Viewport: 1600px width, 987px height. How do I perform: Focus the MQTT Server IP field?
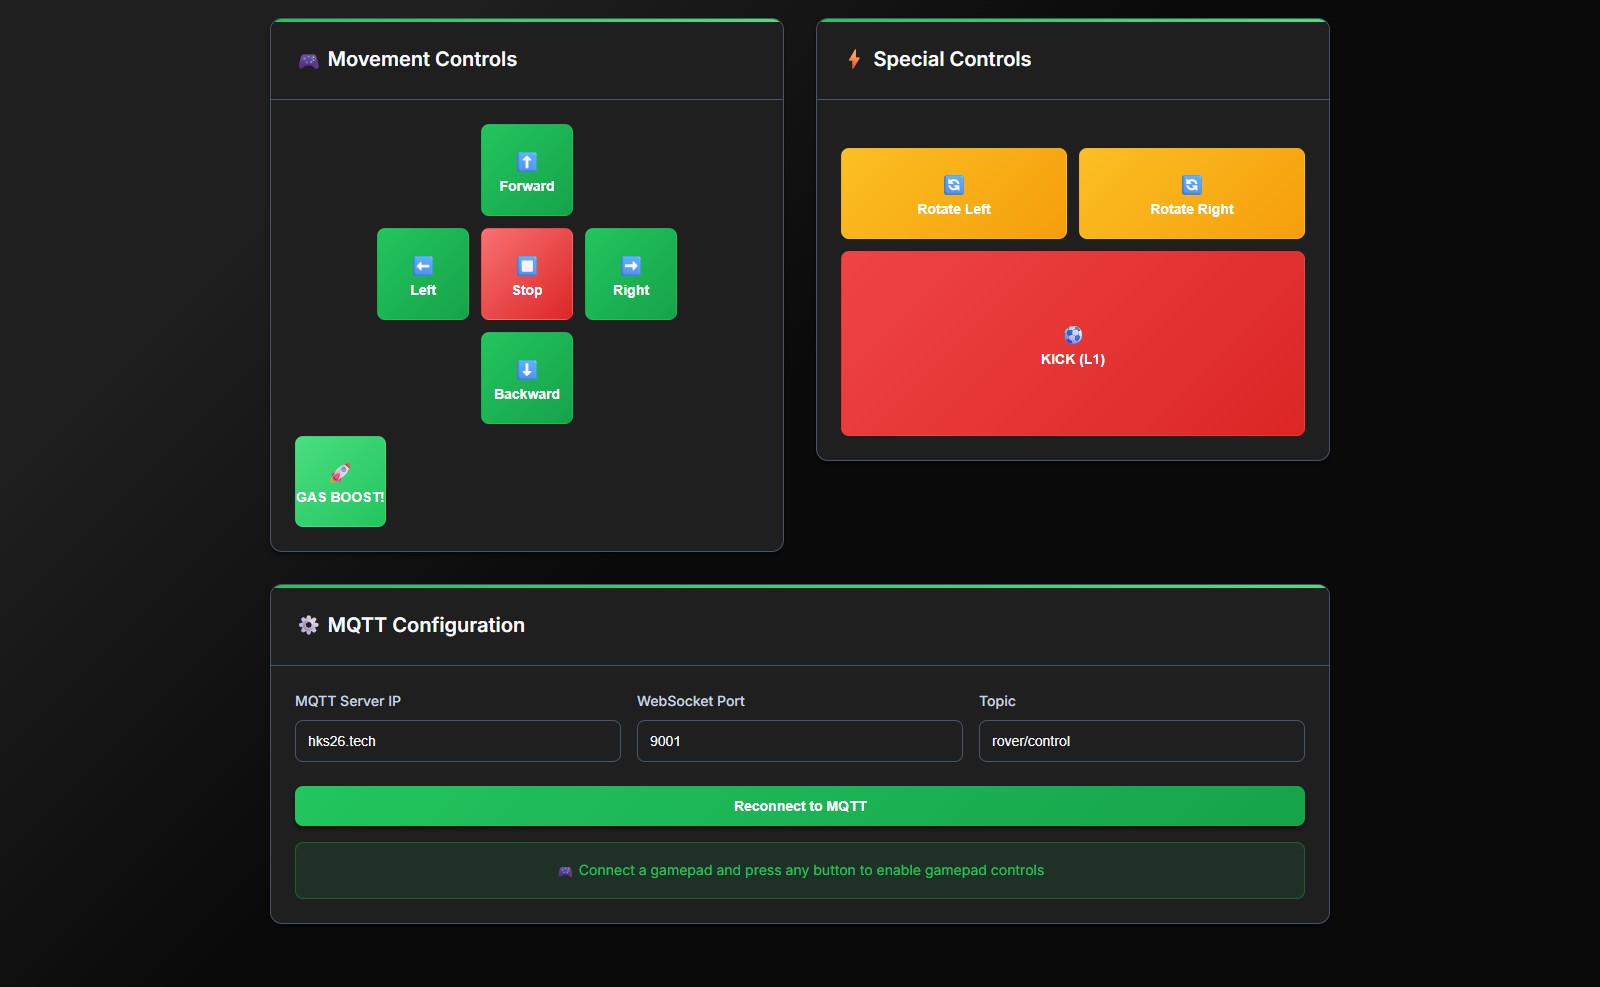(458, 741)
